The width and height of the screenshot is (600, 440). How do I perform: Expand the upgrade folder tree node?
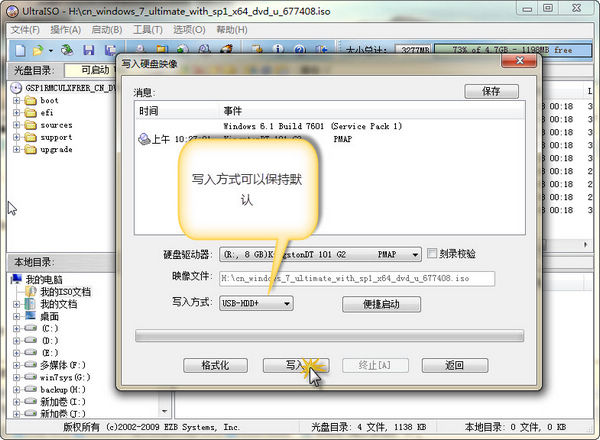point(16,150)
